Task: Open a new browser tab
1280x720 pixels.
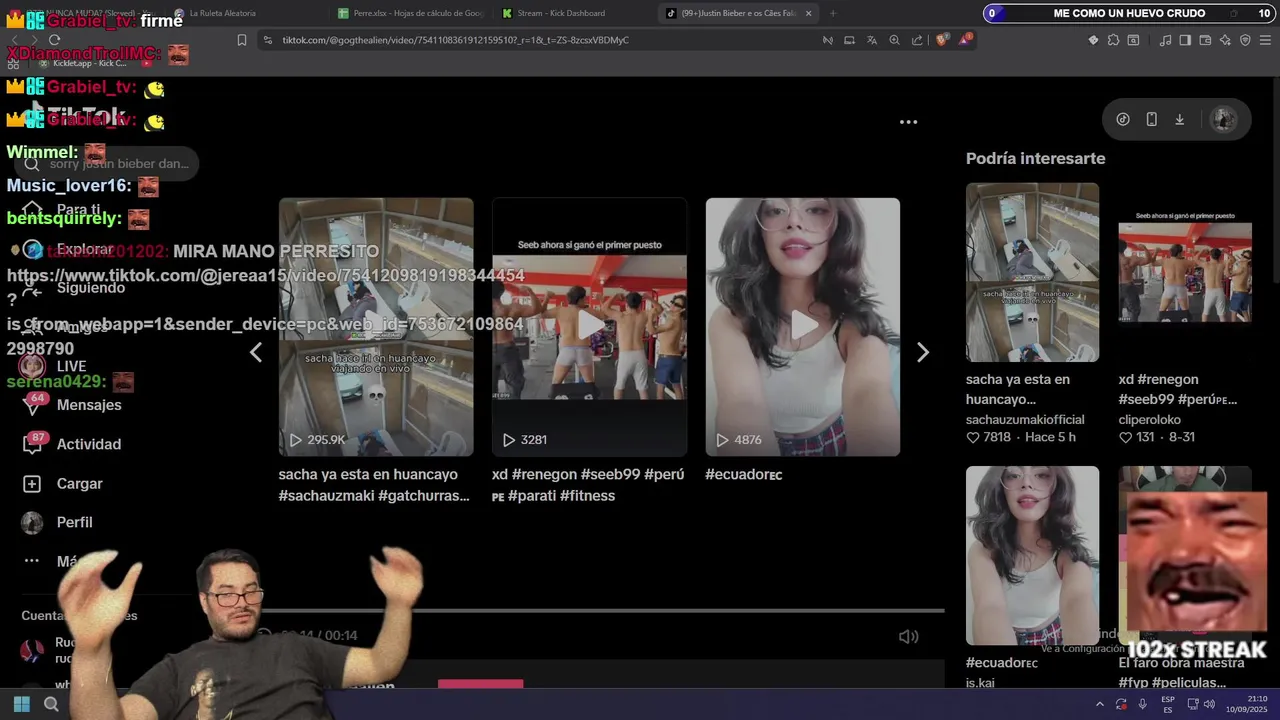Action: (833, 13)
